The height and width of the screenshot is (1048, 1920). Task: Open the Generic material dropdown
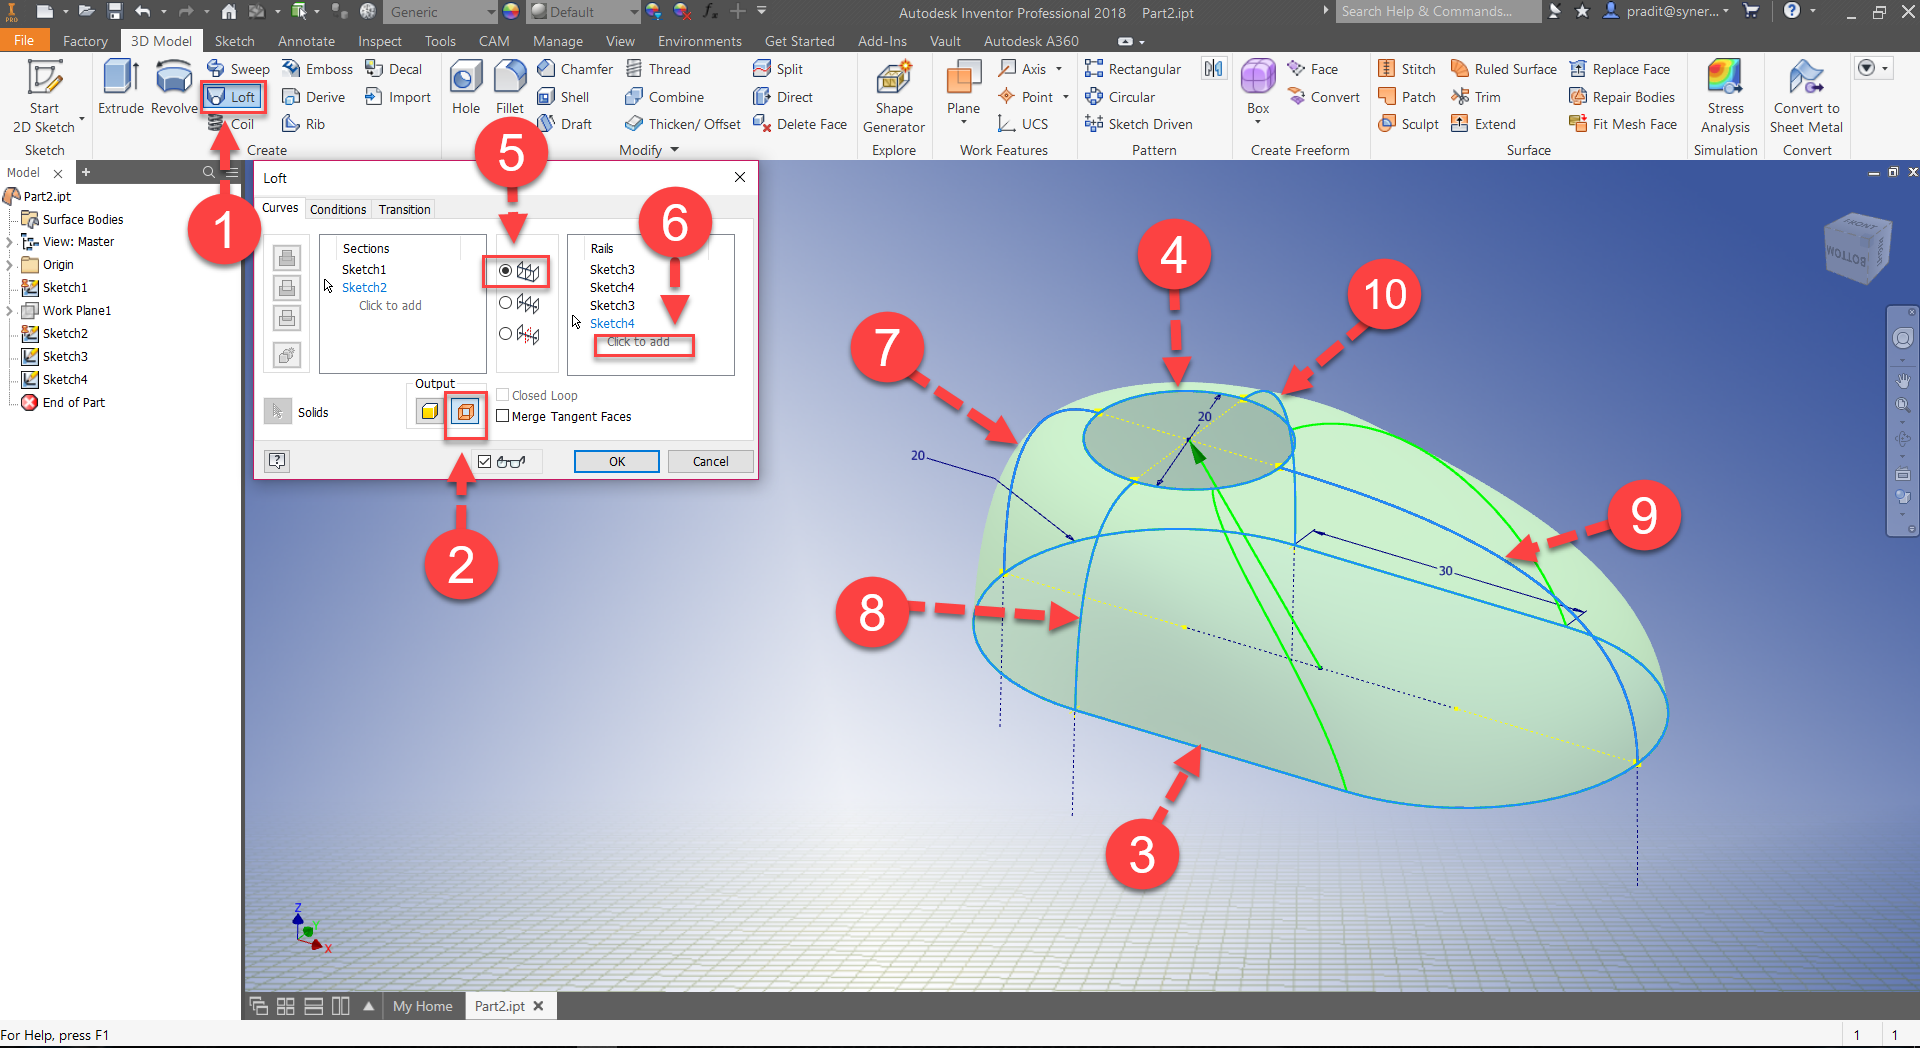click(489, 11)
